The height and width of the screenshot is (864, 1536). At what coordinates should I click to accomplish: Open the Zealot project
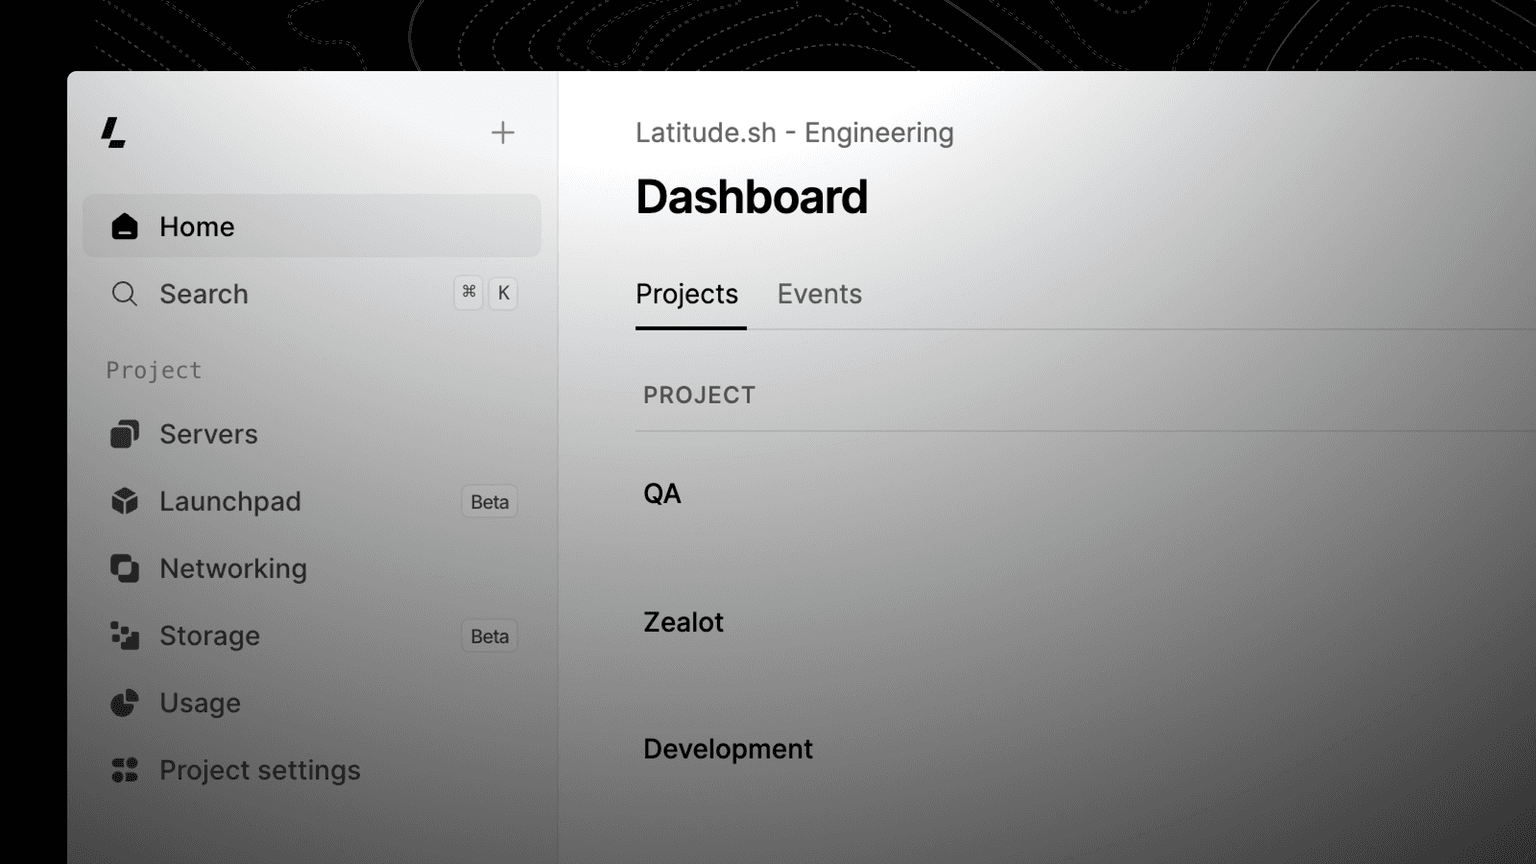tap(684, 621)
